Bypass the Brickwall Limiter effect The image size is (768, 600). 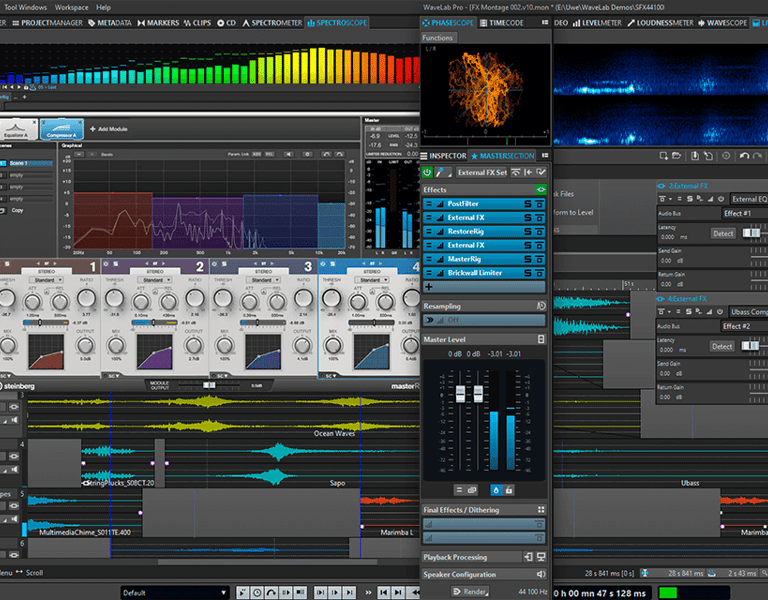click(541, 273)
